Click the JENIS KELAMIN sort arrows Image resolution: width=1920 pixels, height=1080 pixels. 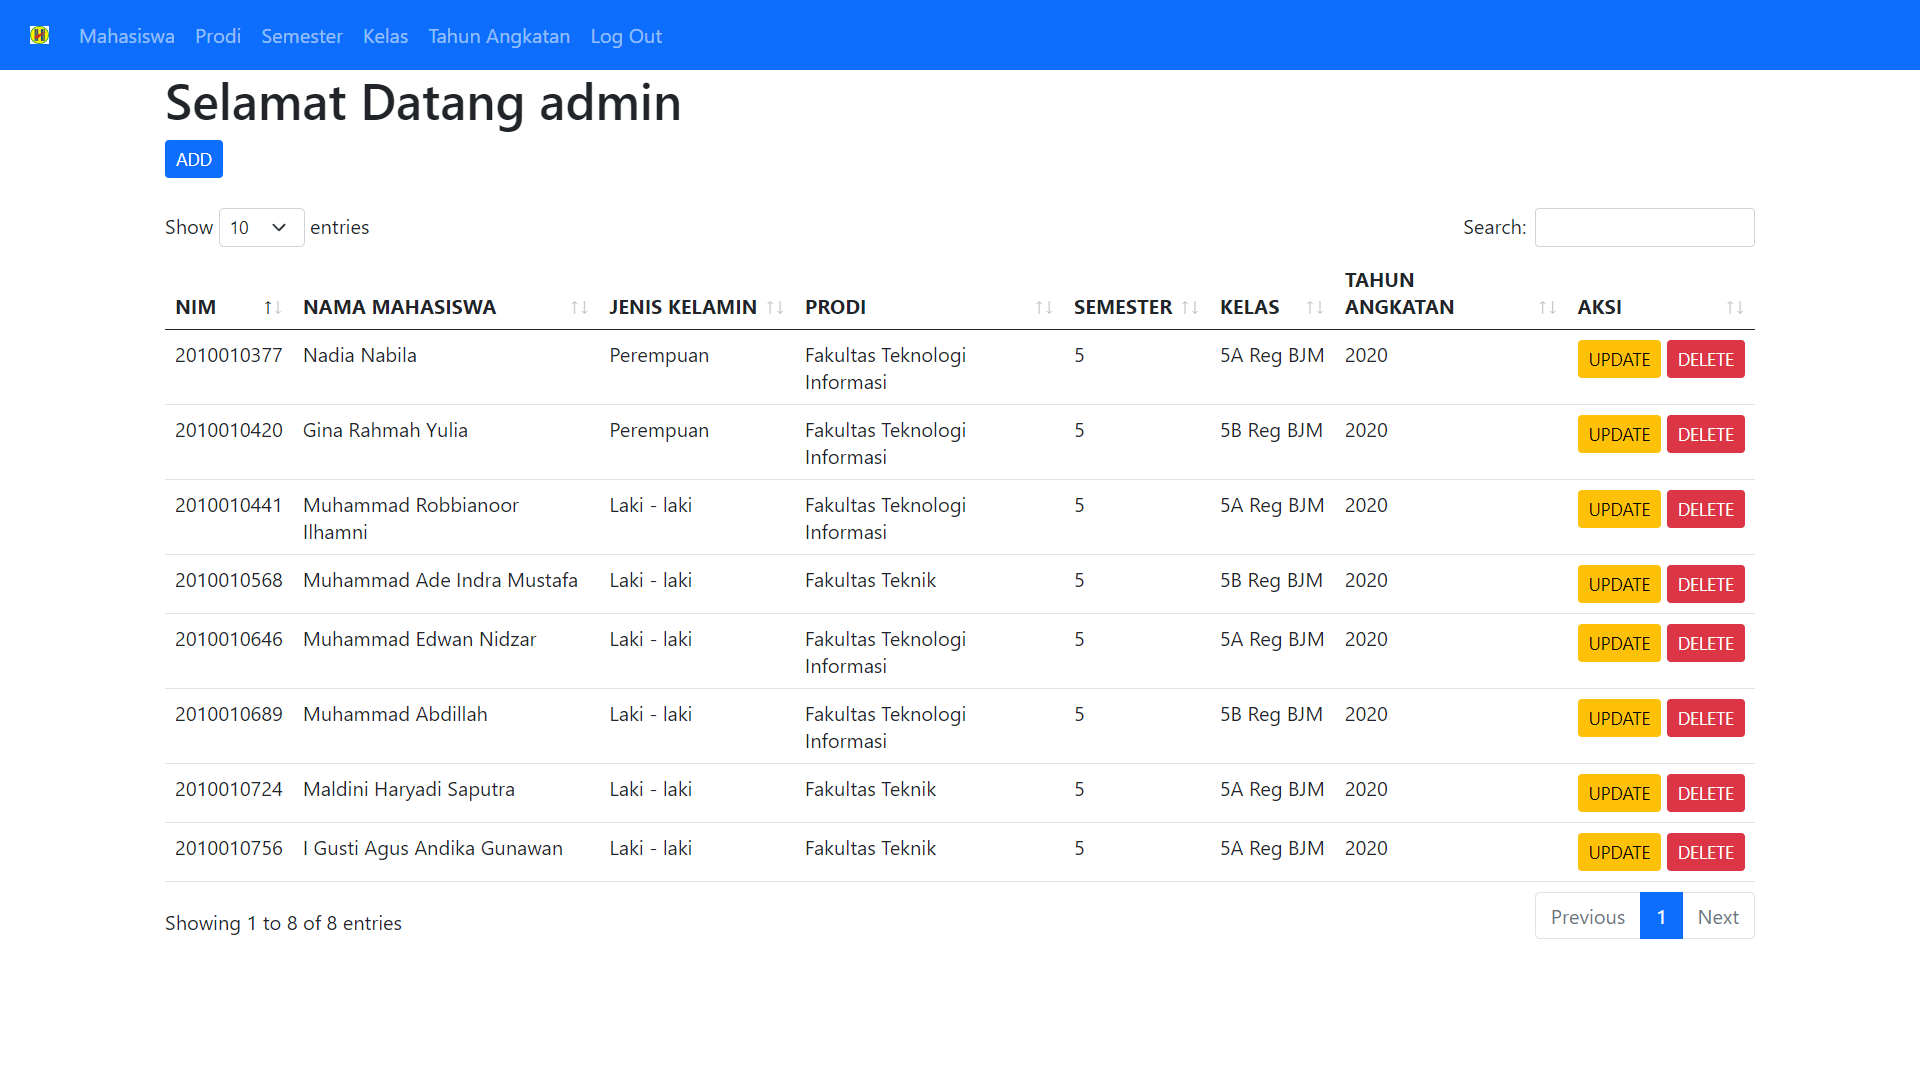(777, 307)
